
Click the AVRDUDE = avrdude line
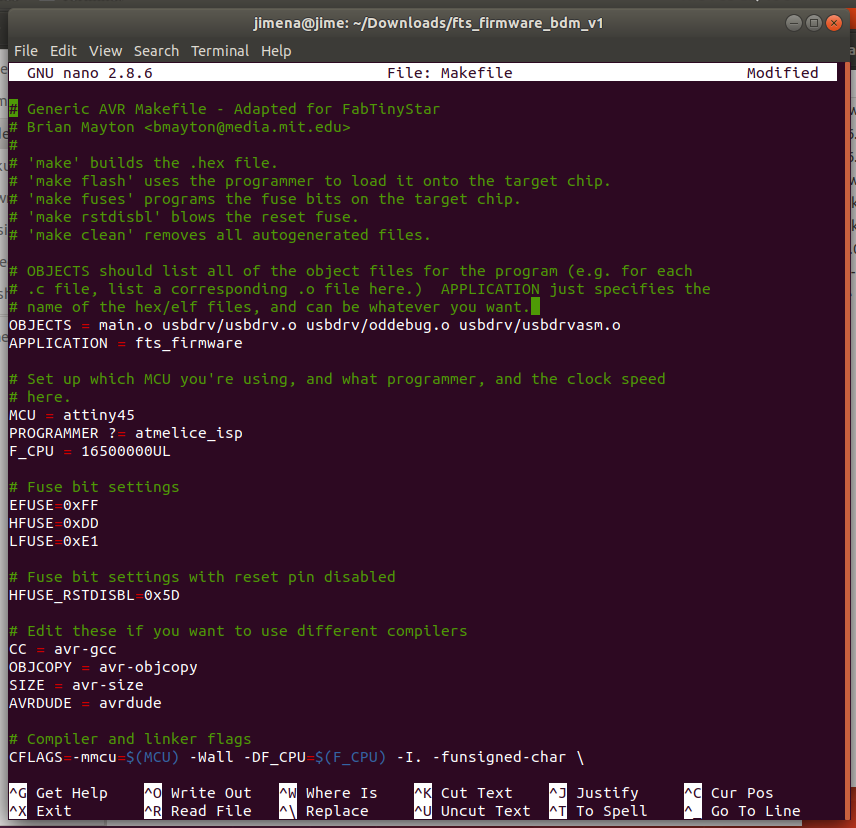click(x=85, y=704)
